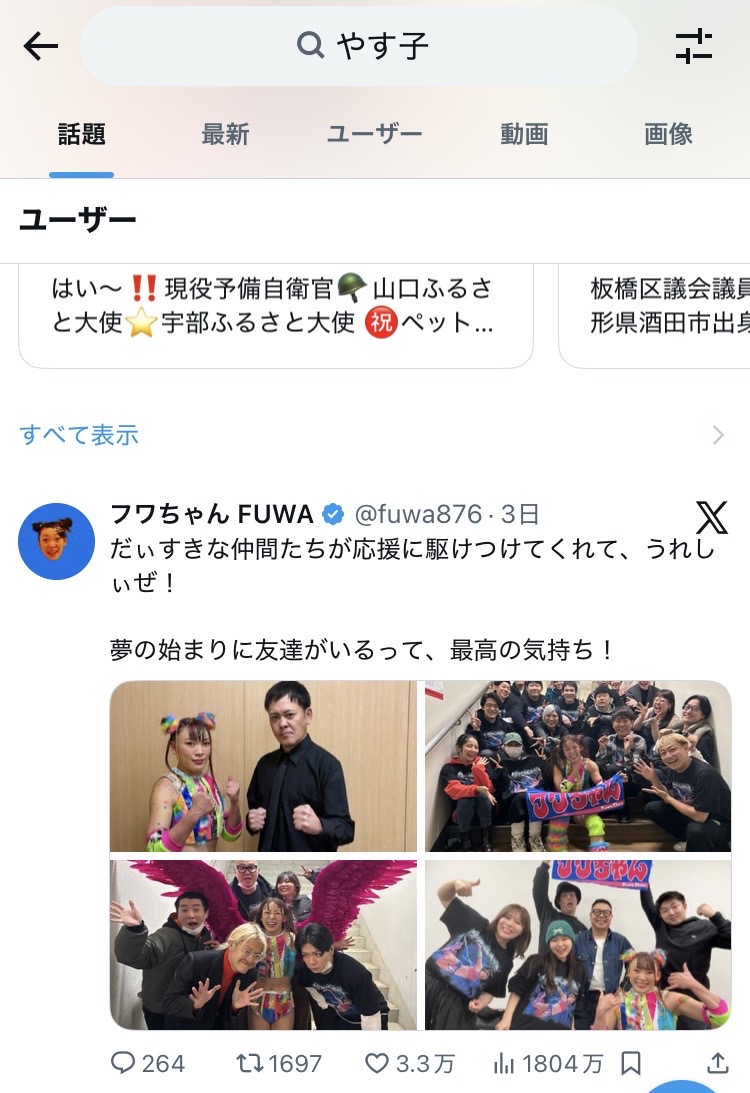Image resolution: width=750 pixels, height=1093 pixels.
Task: Open the search filter settings icon
Action: pos(694,47)
